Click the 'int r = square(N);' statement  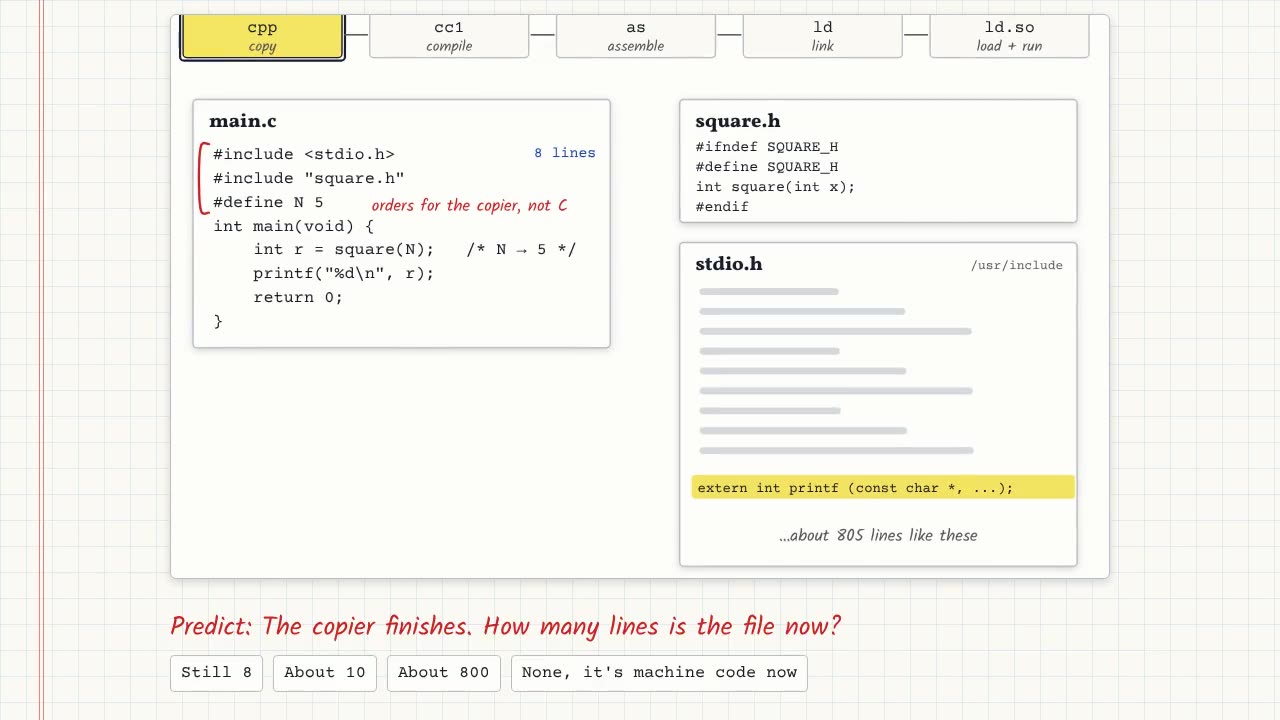(x=344, y=250)
